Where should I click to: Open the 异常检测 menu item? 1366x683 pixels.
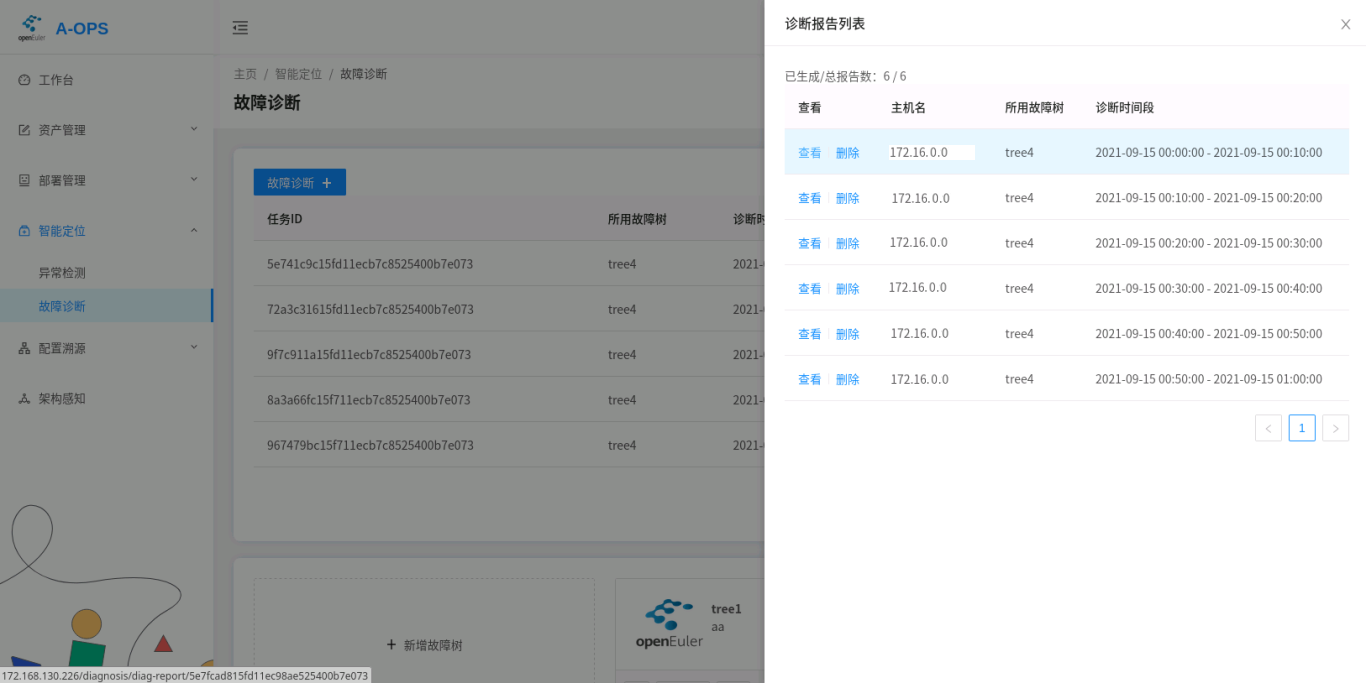click(x=62, y=272)
